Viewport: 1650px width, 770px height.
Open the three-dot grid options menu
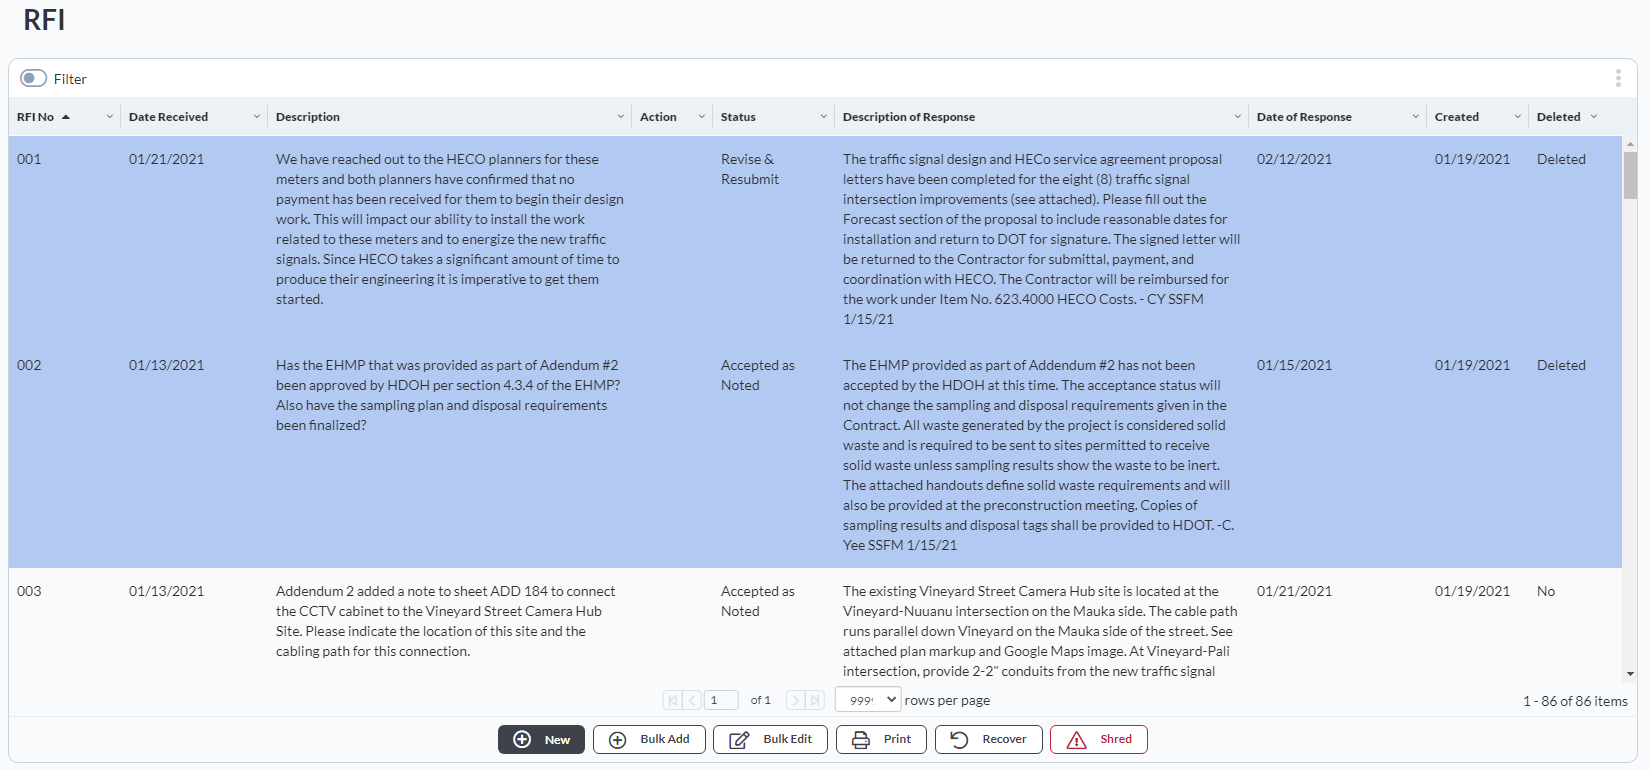(1617, 78)
